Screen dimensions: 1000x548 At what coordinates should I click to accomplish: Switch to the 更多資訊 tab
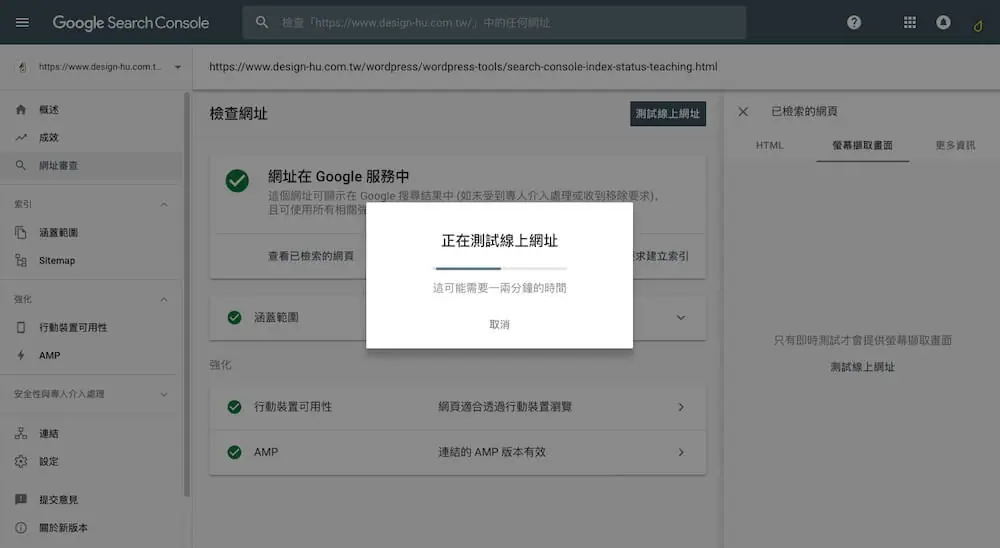(955, 145)
